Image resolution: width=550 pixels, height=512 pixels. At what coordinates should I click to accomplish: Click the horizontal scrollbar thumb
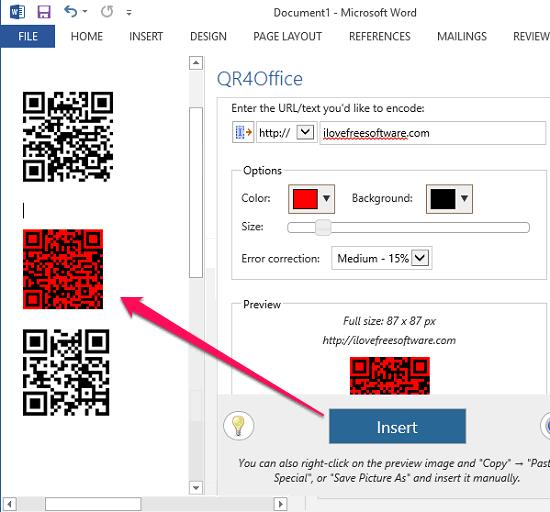pyautogui.click(x=93, y=504)
